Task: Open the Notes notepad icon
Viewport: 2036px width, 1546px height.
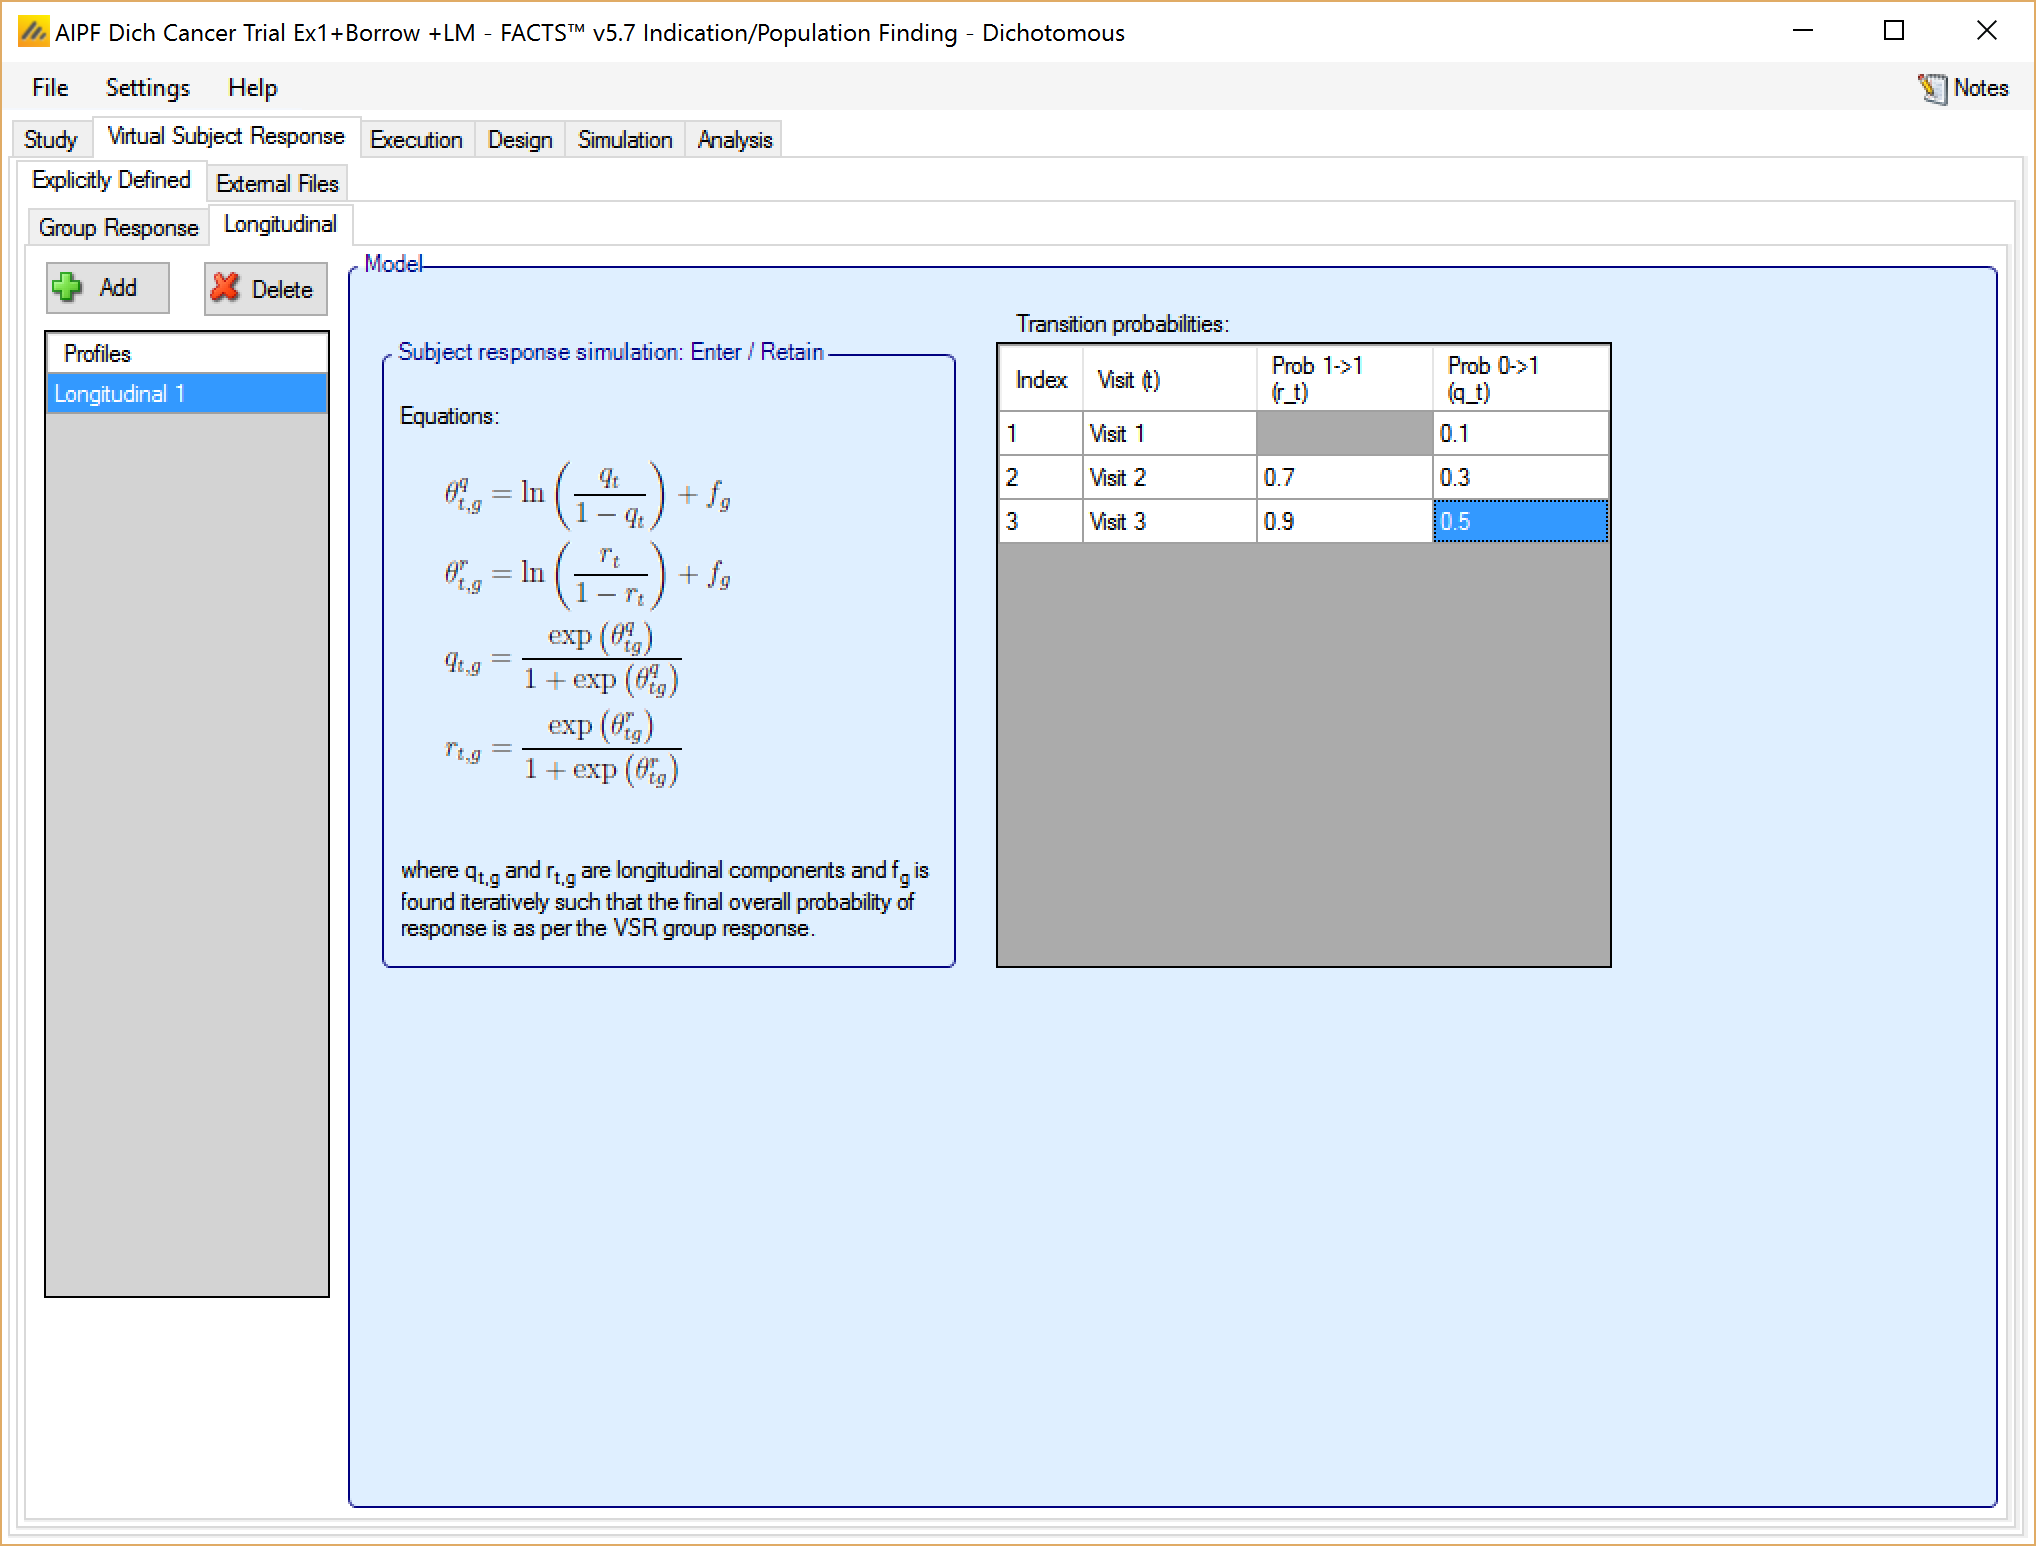Action: [x=1931, y=88]
